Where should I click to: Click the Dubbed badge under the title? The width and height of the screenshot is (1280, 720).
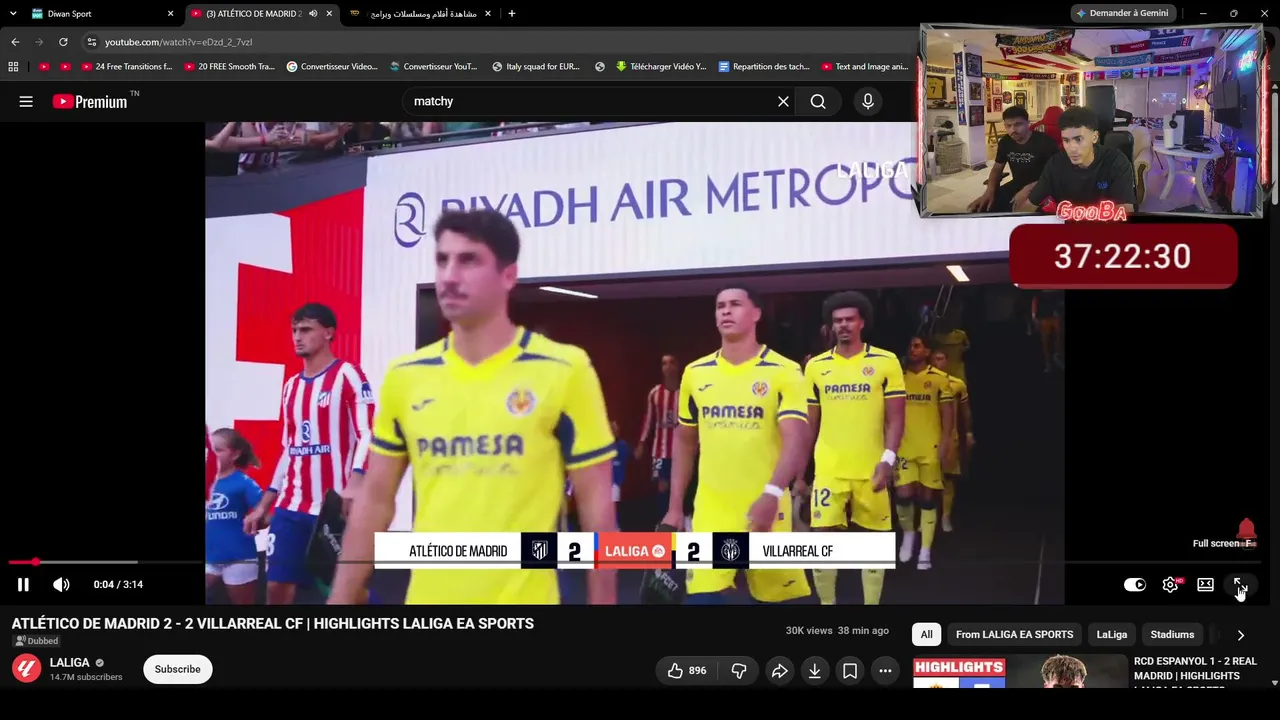[37, 641]
